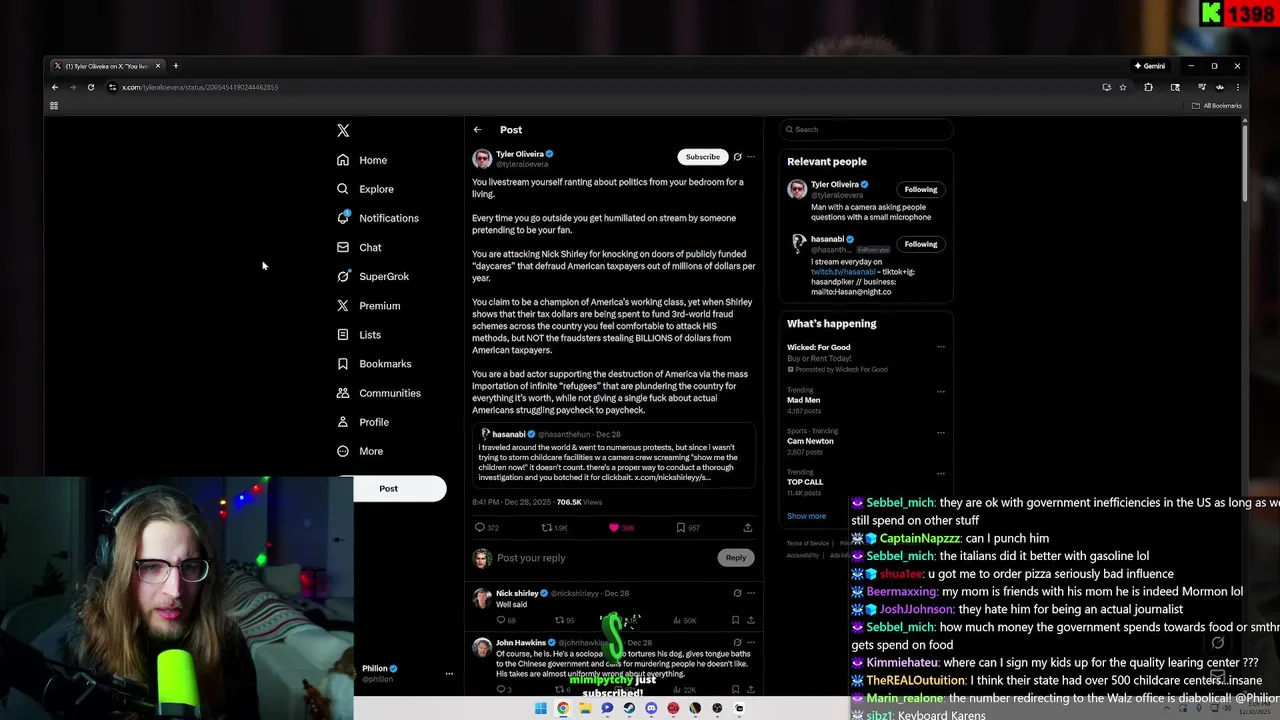Bookmark Nick shirley's comment
1280x720 pixels.
[x=735, y=620]
